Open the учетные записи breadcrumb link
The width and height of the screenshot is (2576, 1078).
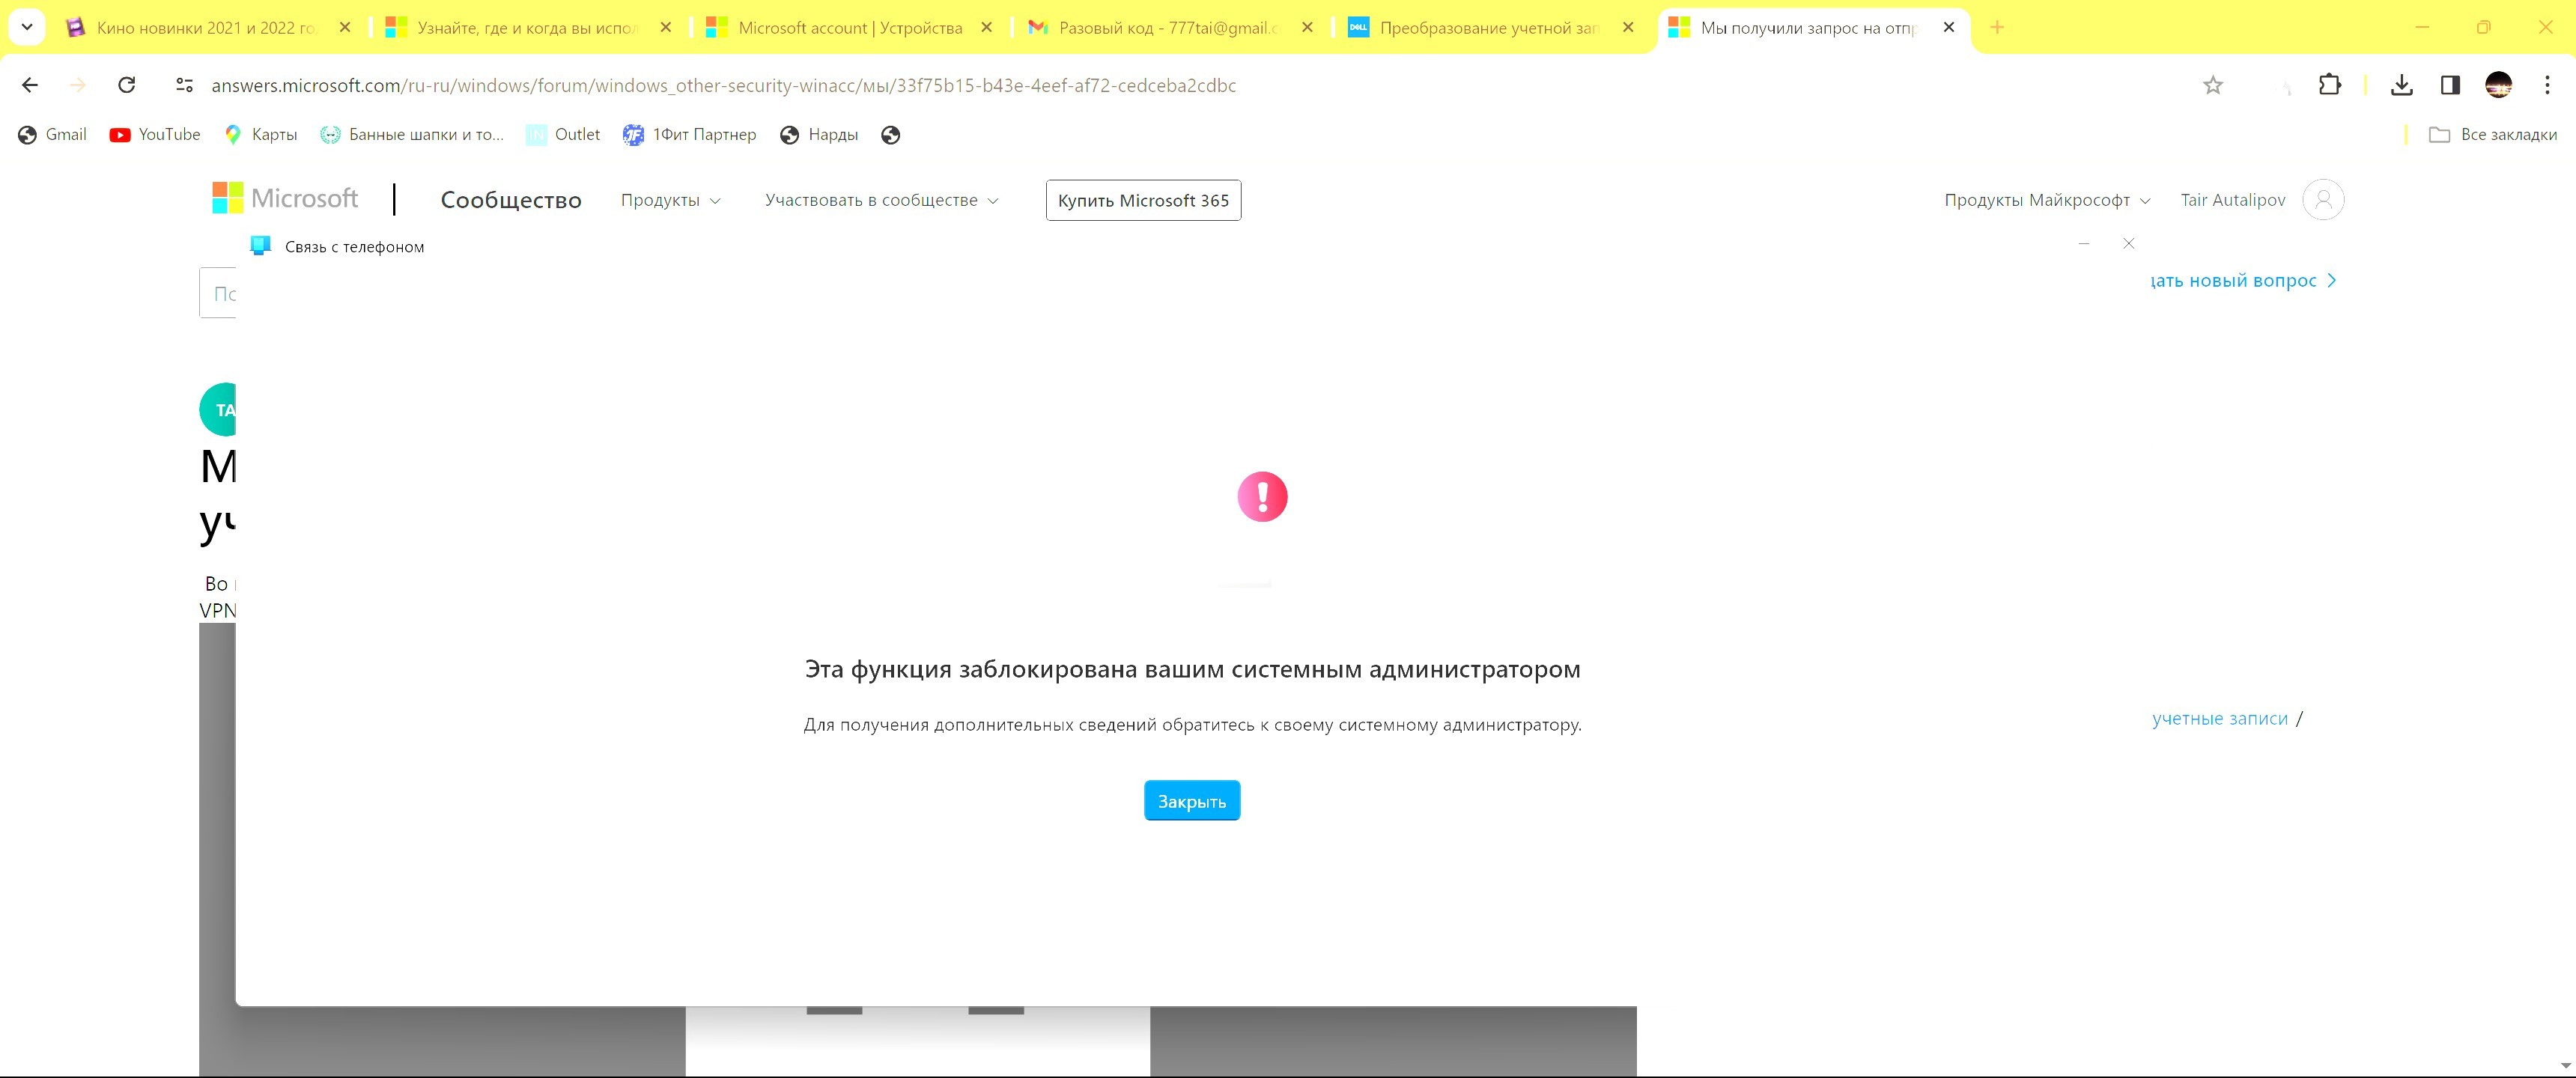pos(2219,718)
